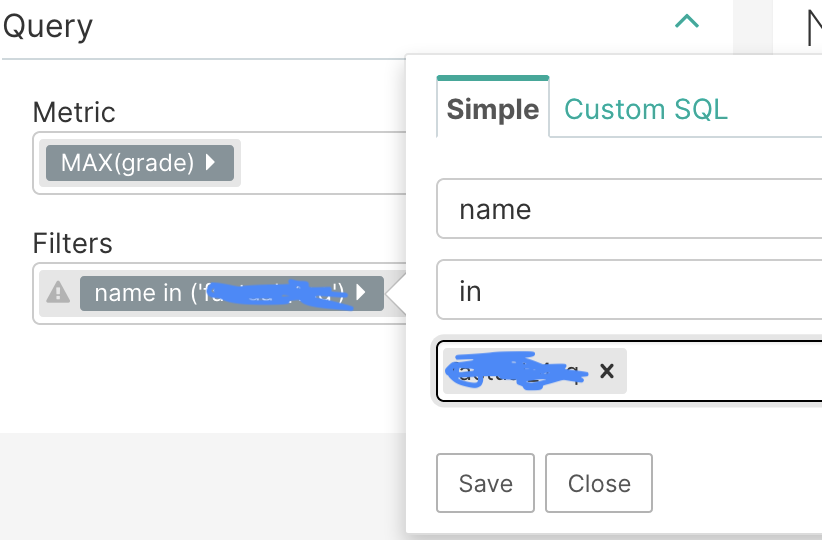822x540 pixels.
Task: Click the filter values input field
Action: coord(723,371)
